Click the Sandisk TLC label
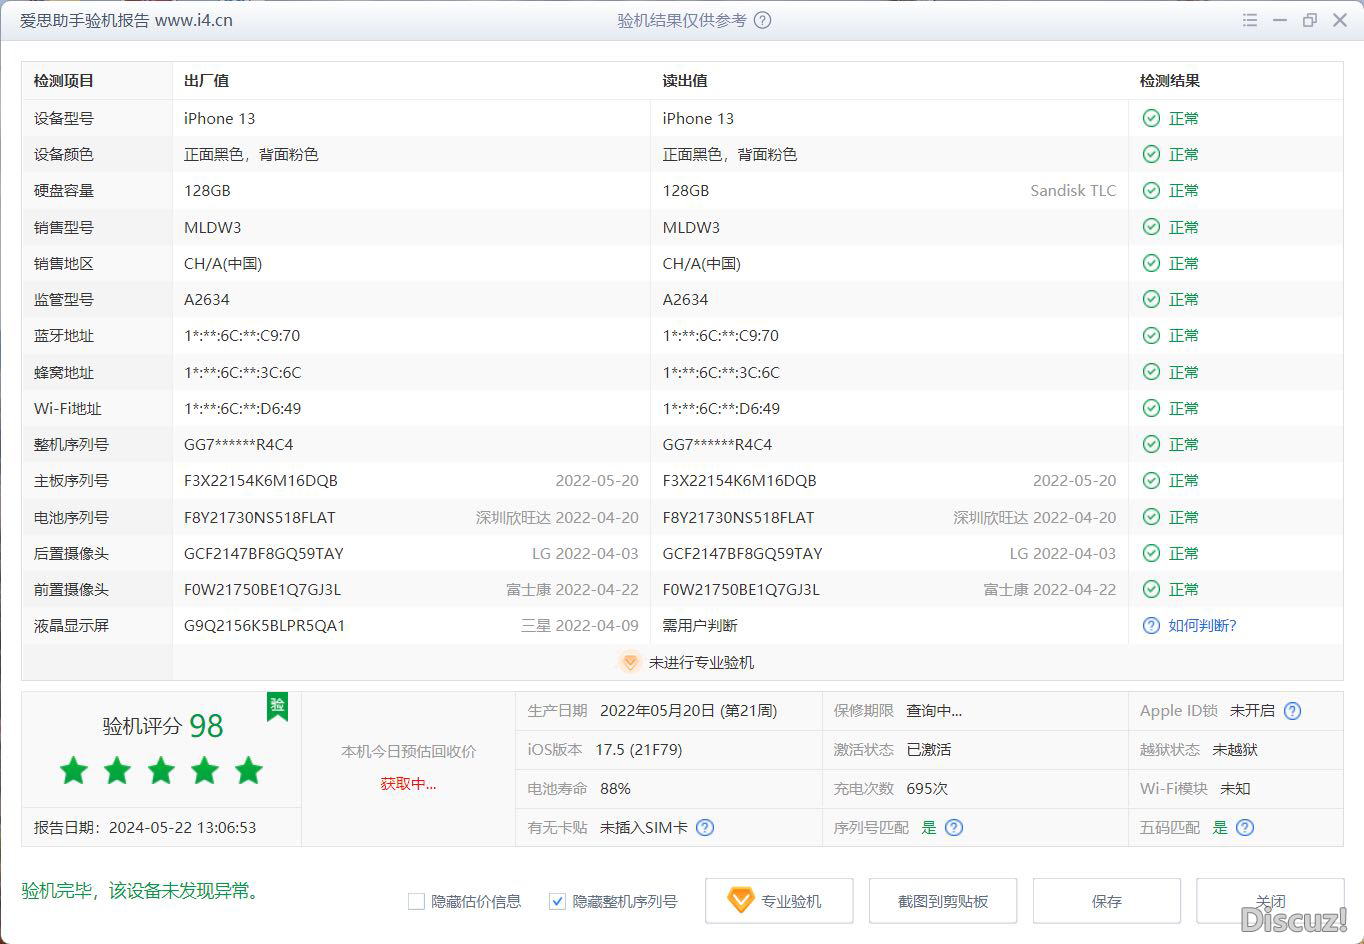The height and width of the screenshot is (944, 1364). 1073,190
